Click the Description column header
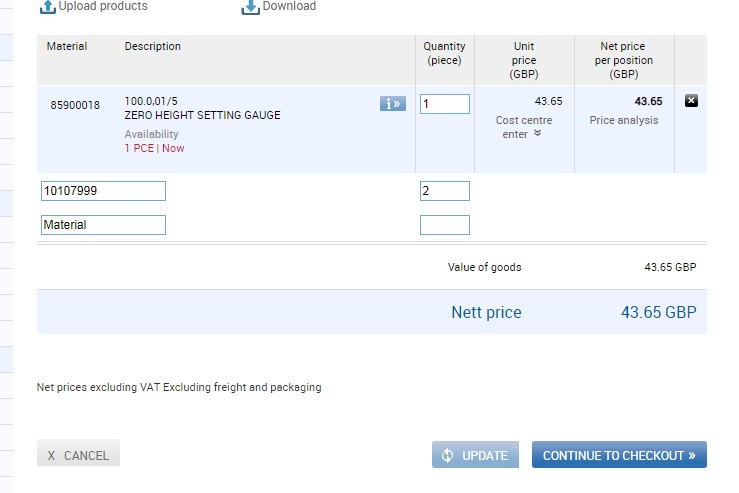Image resolution: width=739 pixels, height=493 pixels. 152,46
